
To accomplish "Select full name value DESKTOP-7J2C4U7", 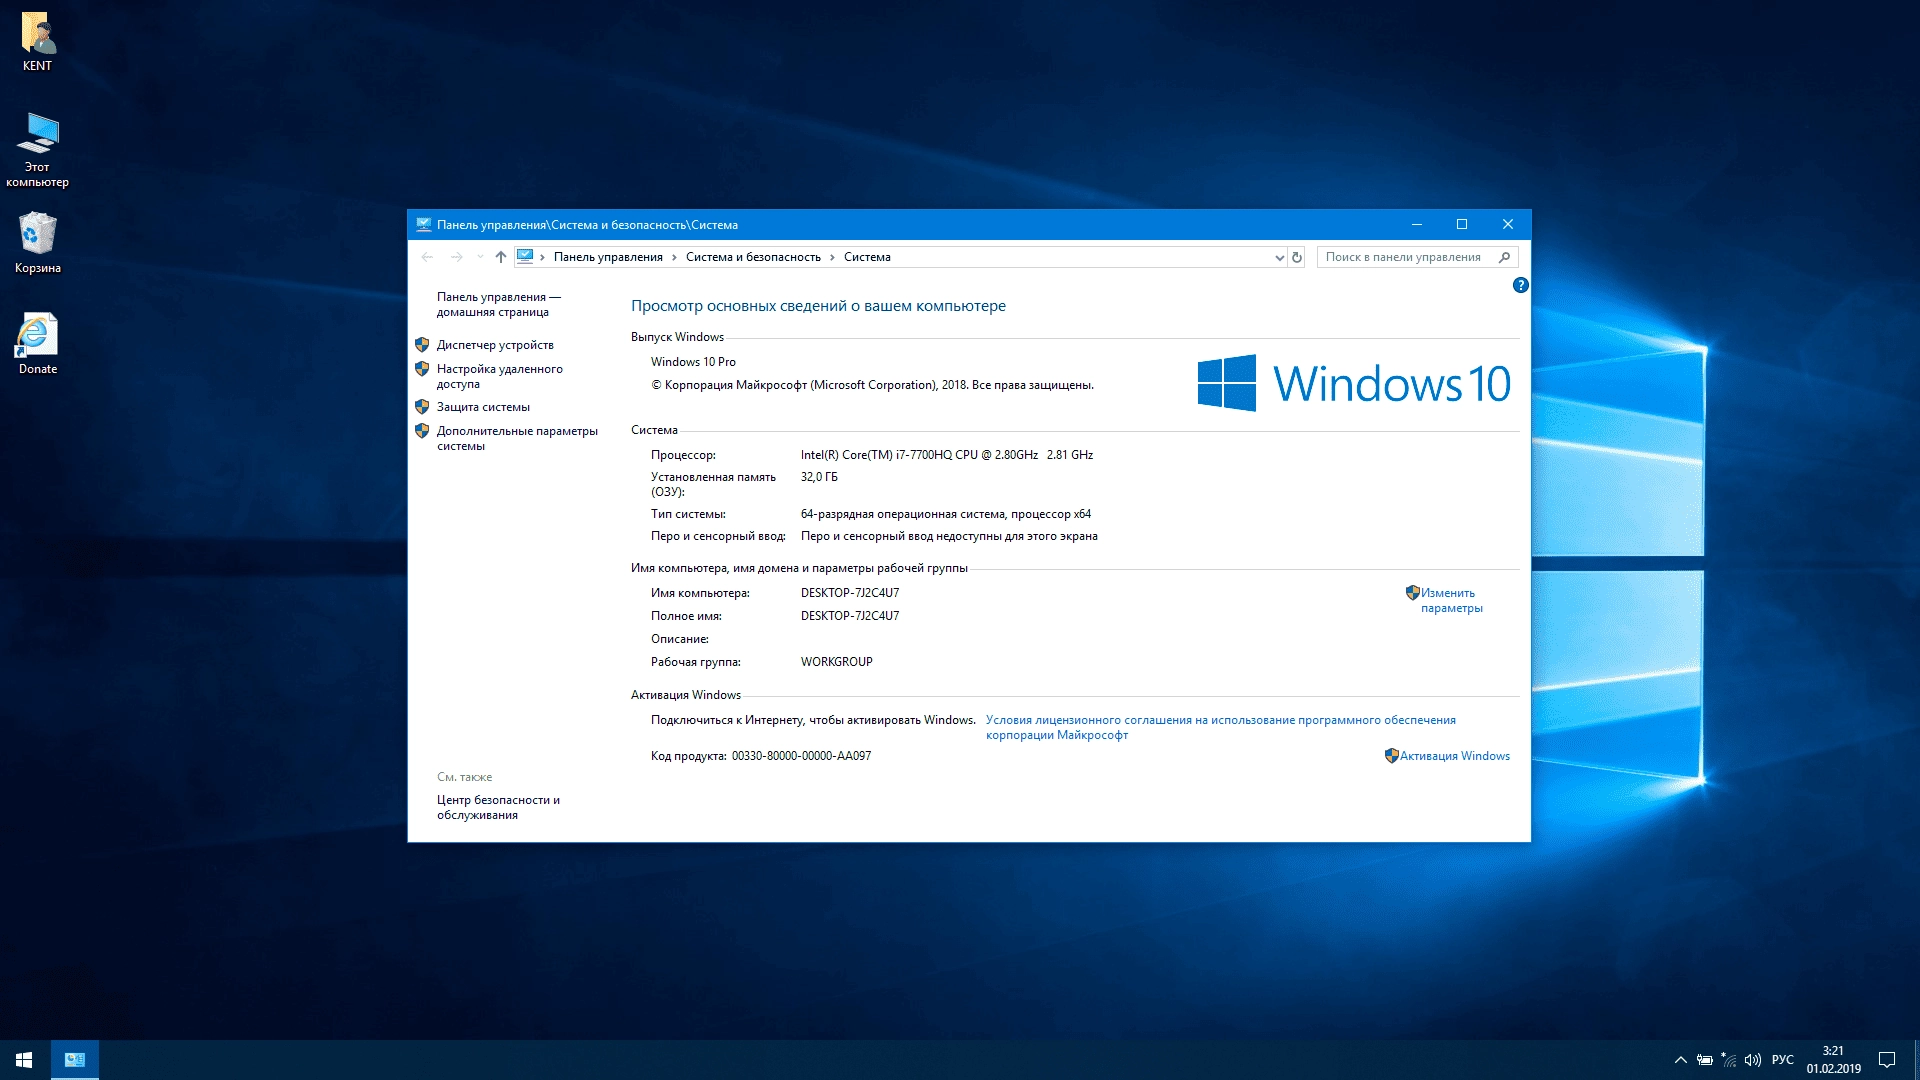I will point(850,616).
